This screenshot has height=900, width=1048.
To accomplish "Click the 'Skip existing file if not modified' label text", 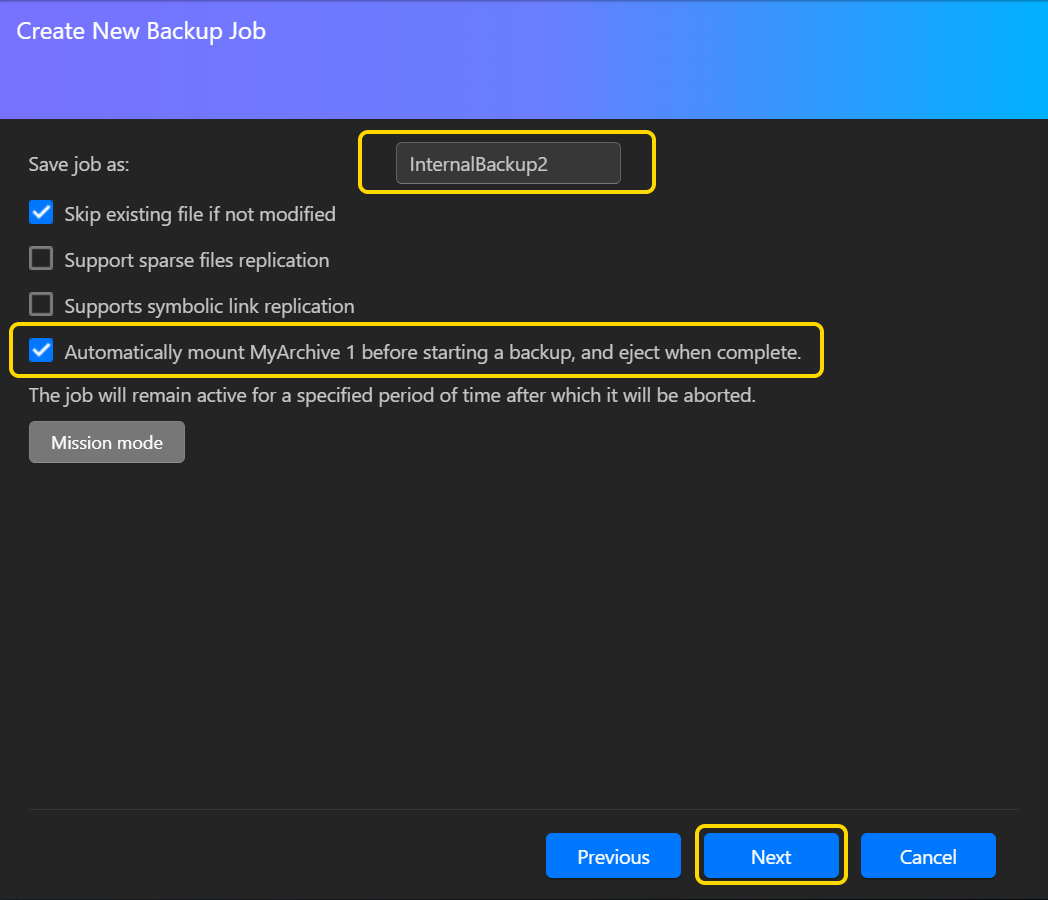I will 200,214.
